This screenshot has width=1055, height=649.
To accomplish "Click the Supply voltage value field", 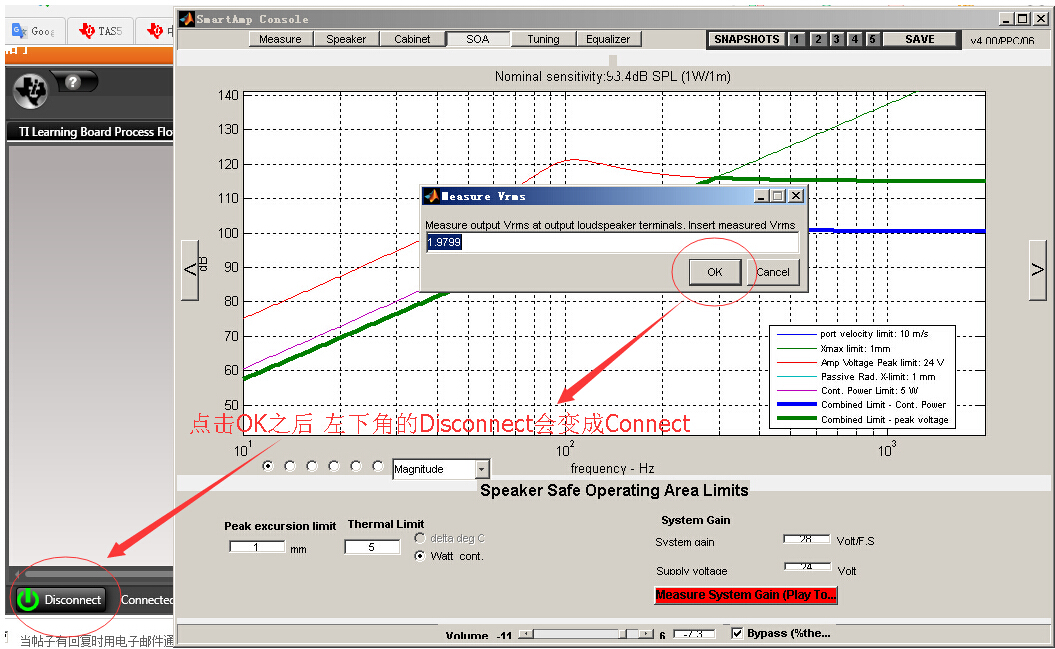I will pyautogui.click(x=806, y=567).
